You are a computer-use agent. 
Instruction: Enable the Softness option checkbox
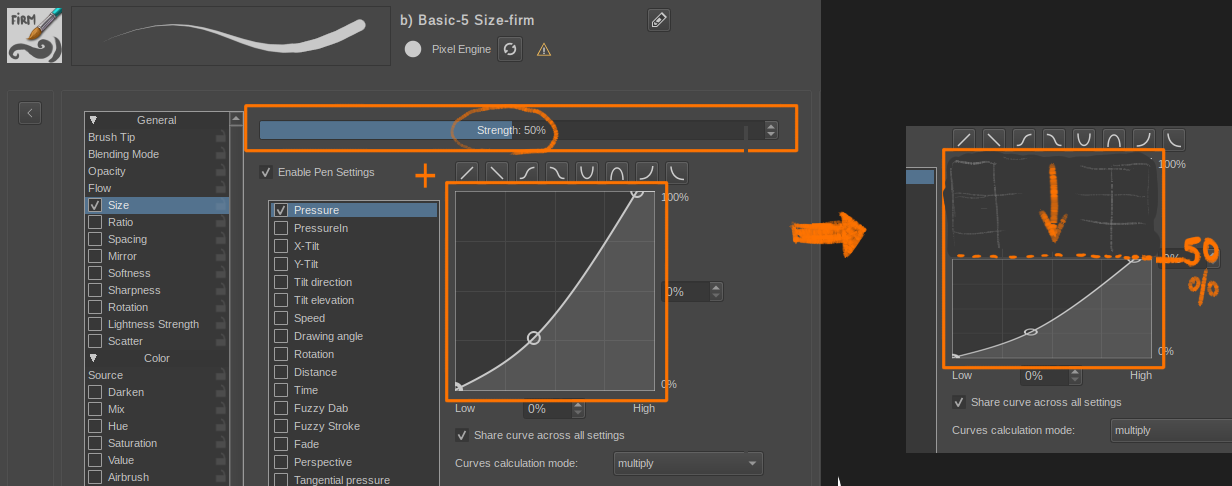coord(95,273)
